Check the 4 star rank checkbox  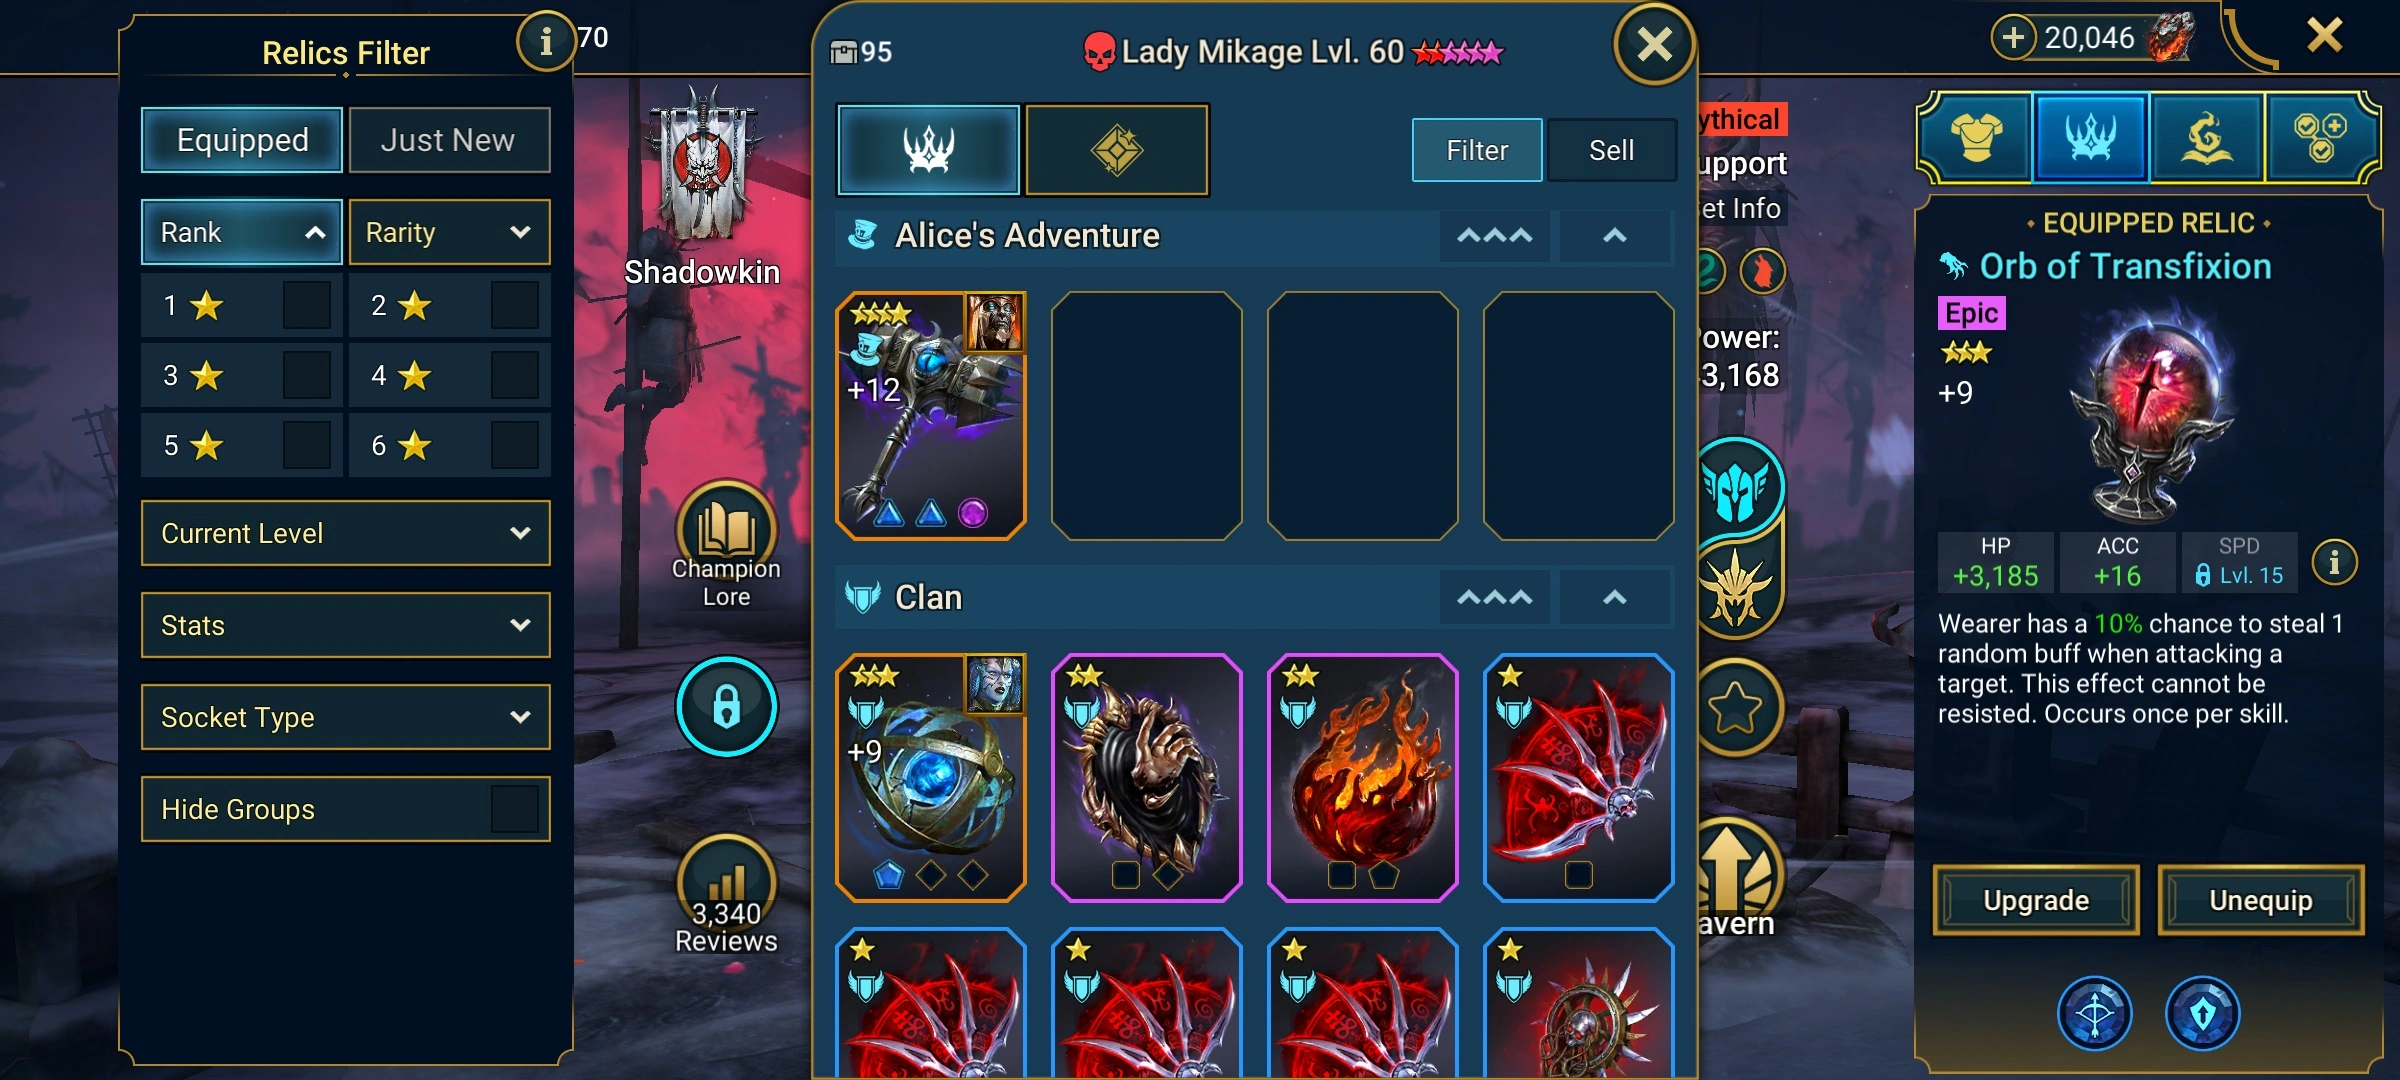coord(515,375)
